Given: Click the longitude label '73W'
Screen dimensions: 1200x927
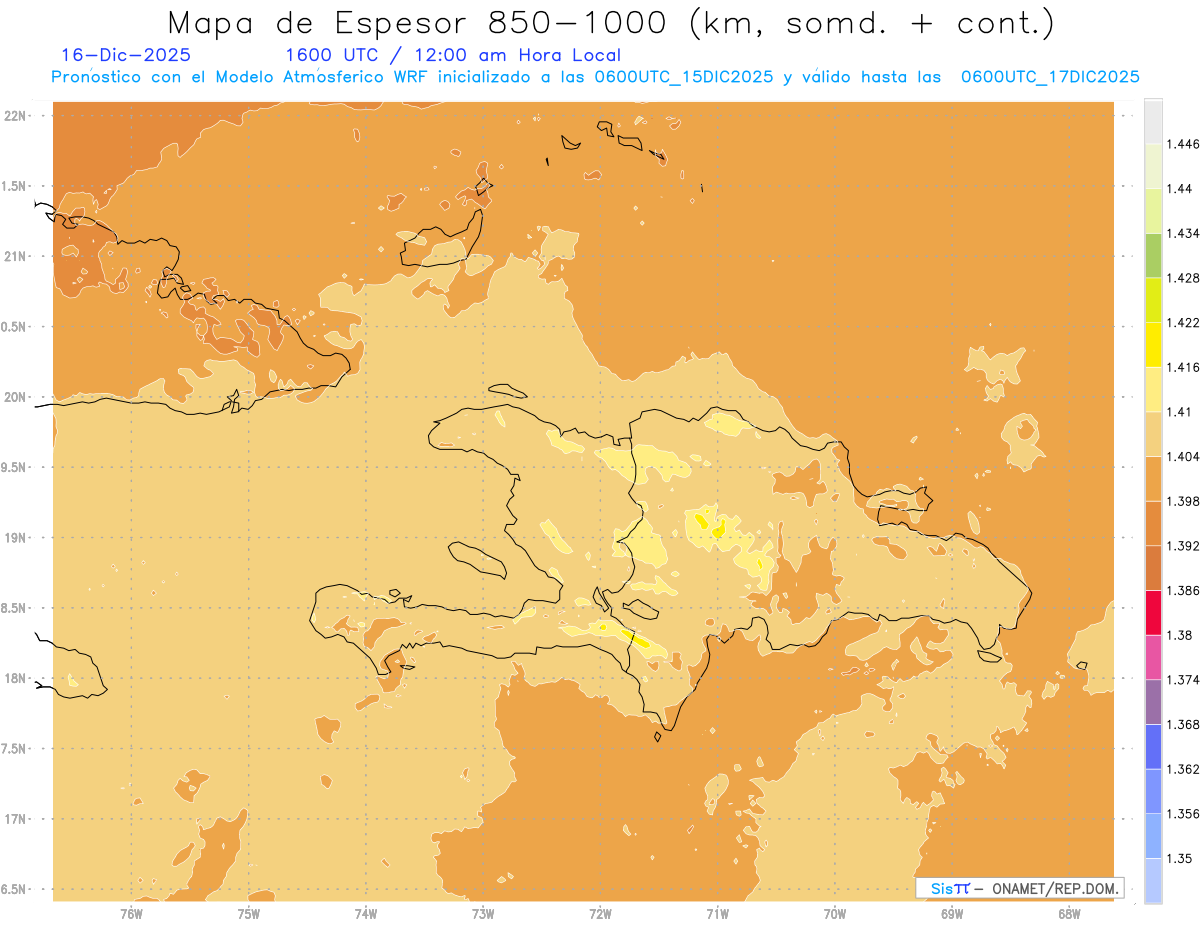Looking at the screenshot, I should [x=483, y=913].
